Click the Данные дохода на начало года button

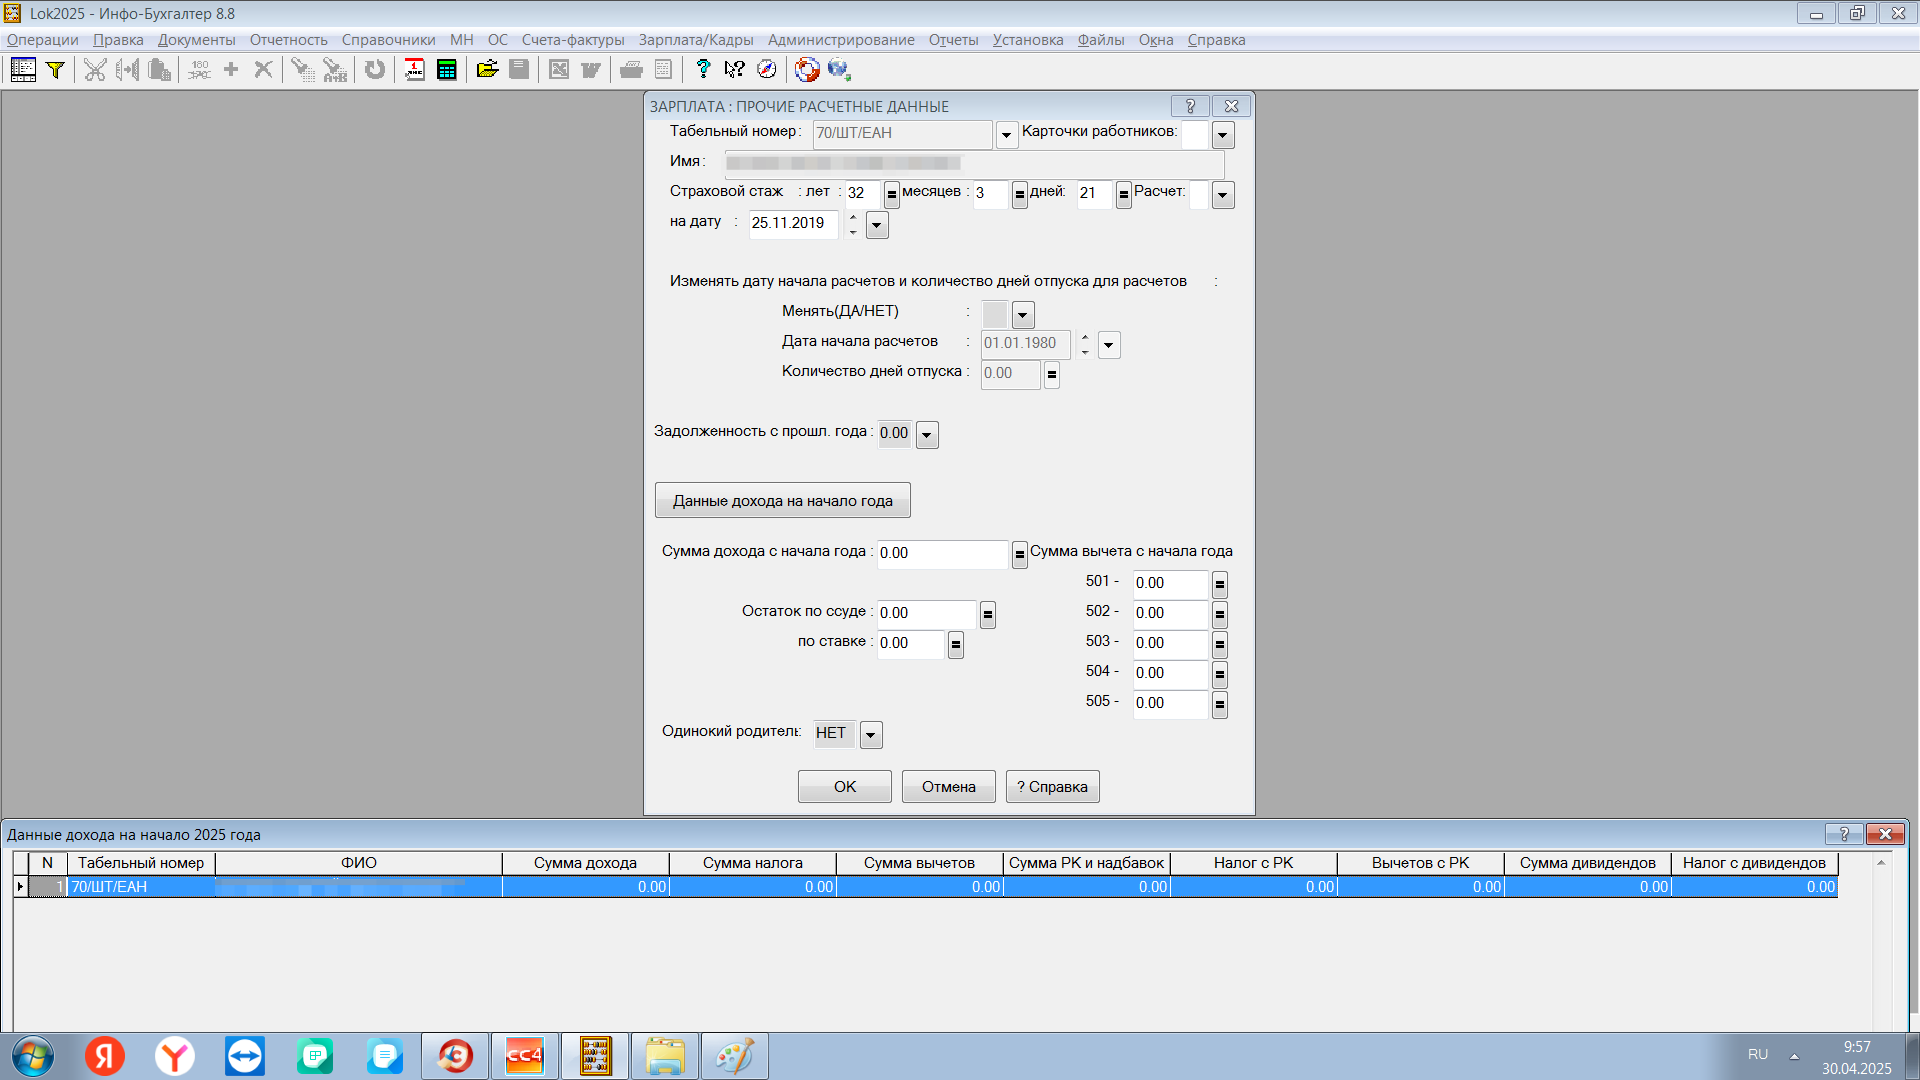click(782, 501)
